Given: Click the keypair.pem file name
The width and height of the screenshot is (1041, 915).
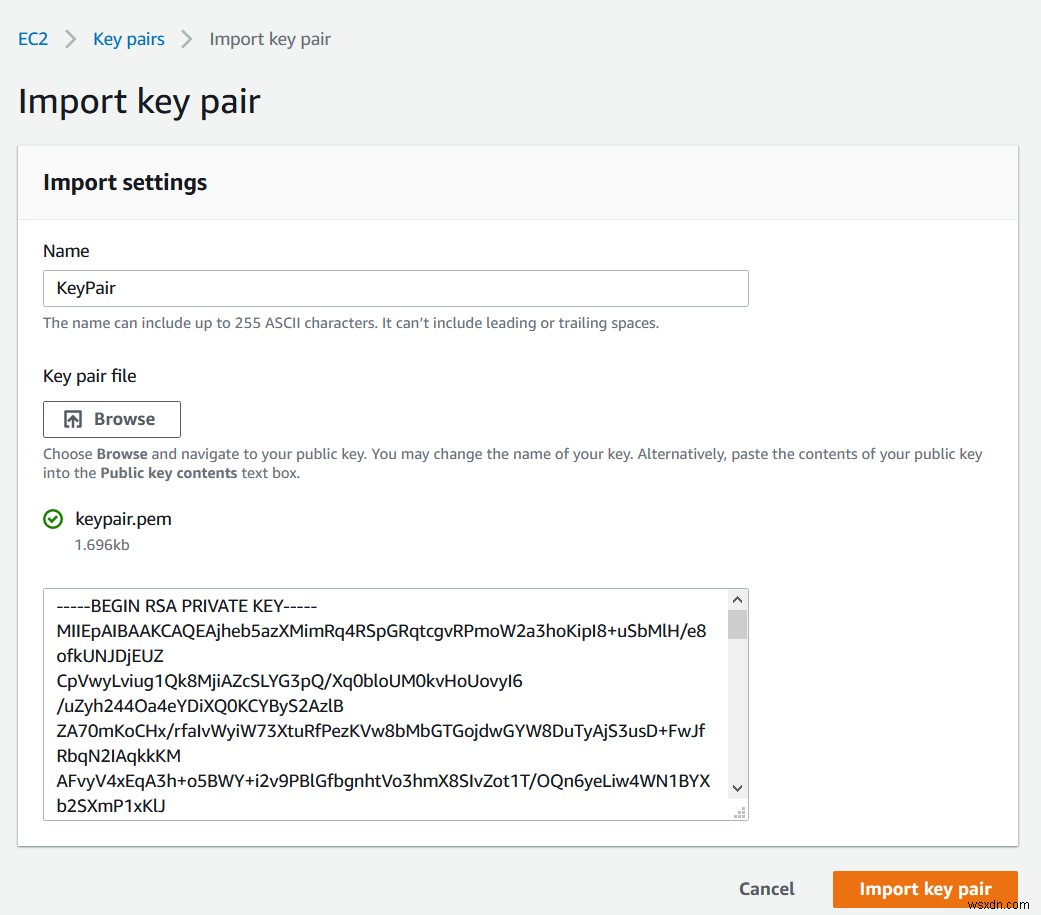Looking at the screenshot, I should point(123,519).
